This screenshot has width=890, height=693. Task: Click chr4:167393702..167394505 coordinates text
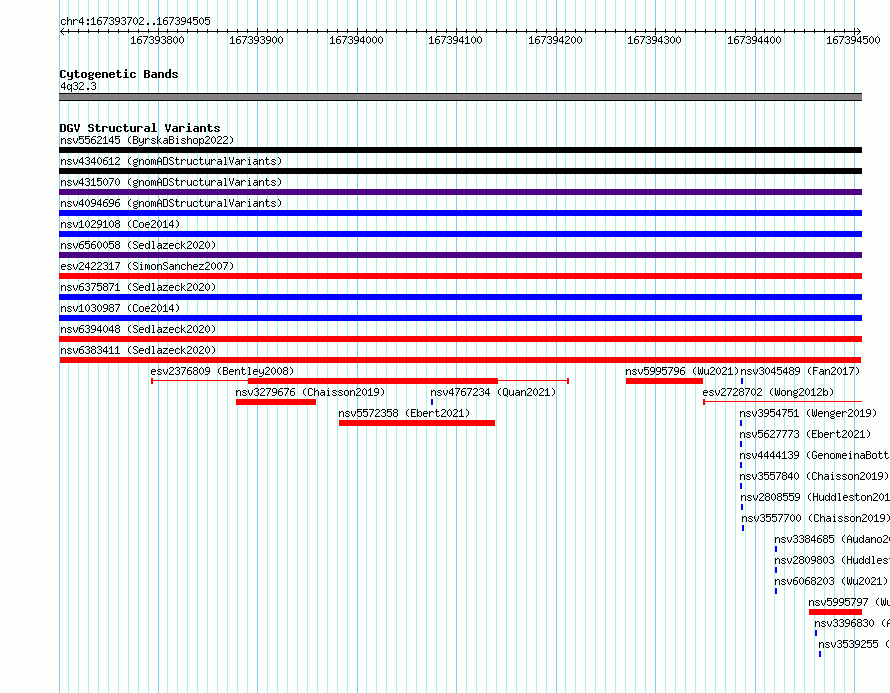(x=135, y=21)
